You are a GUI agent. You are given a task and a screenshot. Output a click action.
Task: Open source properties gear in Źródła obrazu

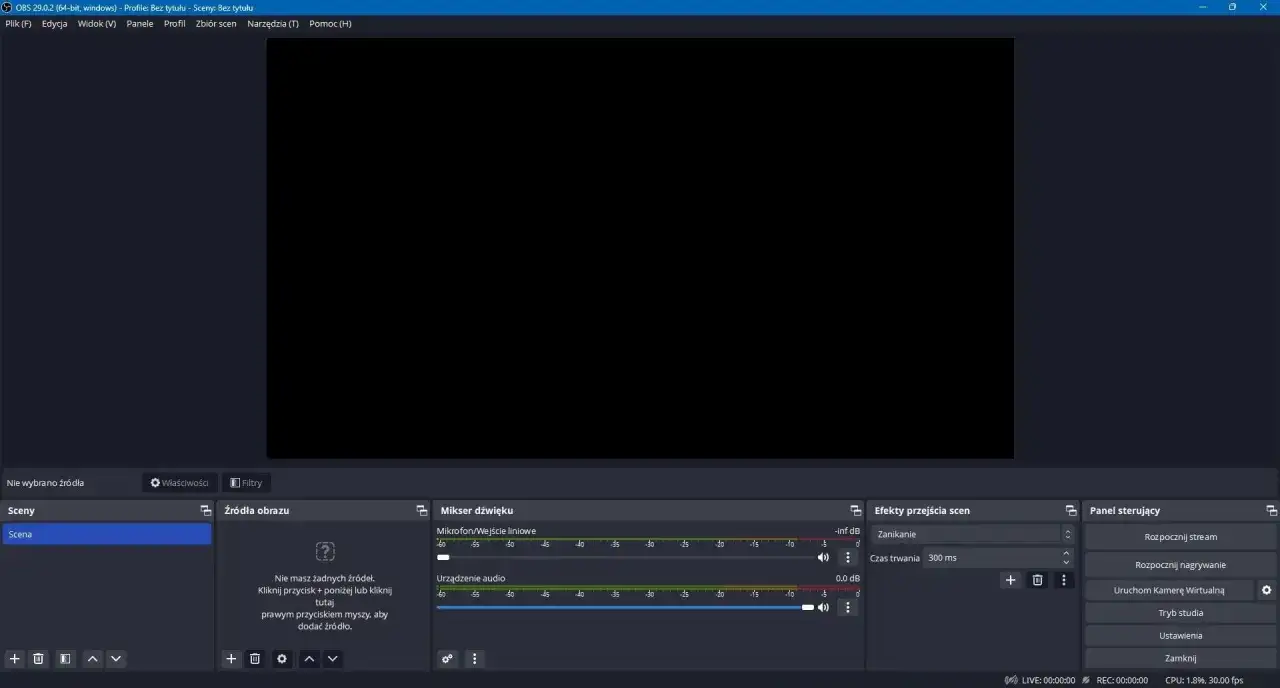coord(282,659)
